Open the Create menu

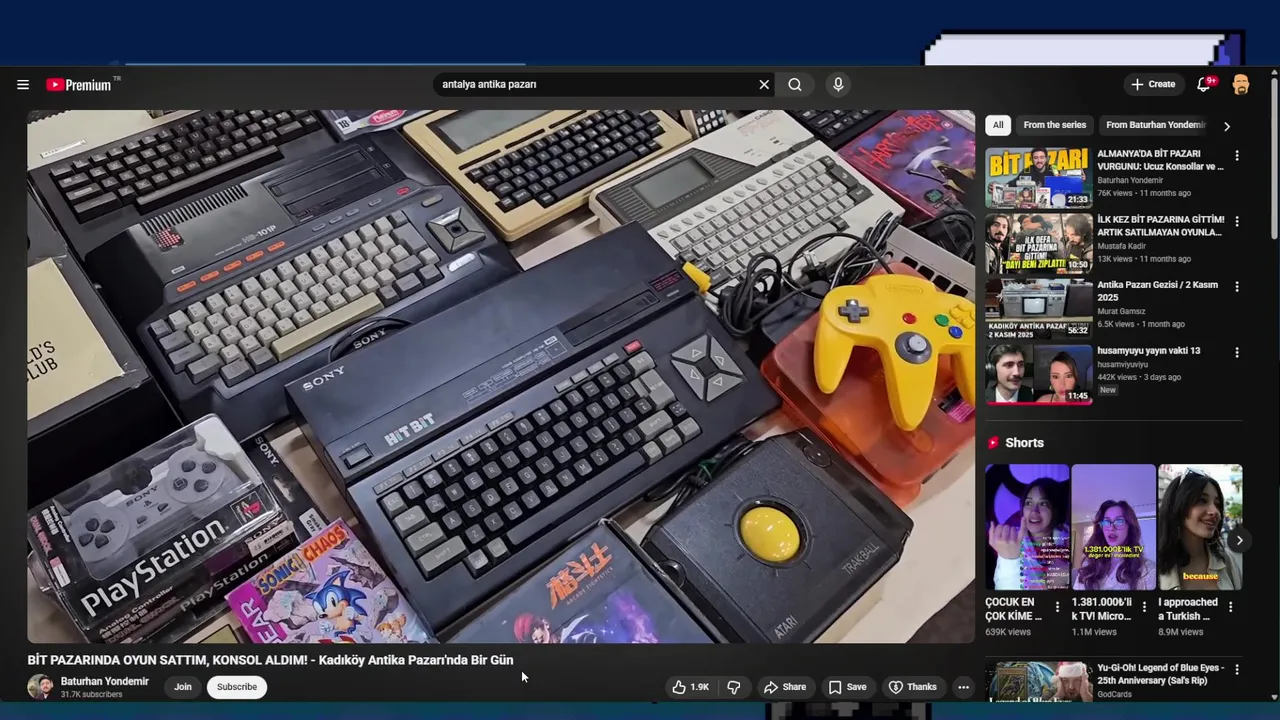(1153, 85)
